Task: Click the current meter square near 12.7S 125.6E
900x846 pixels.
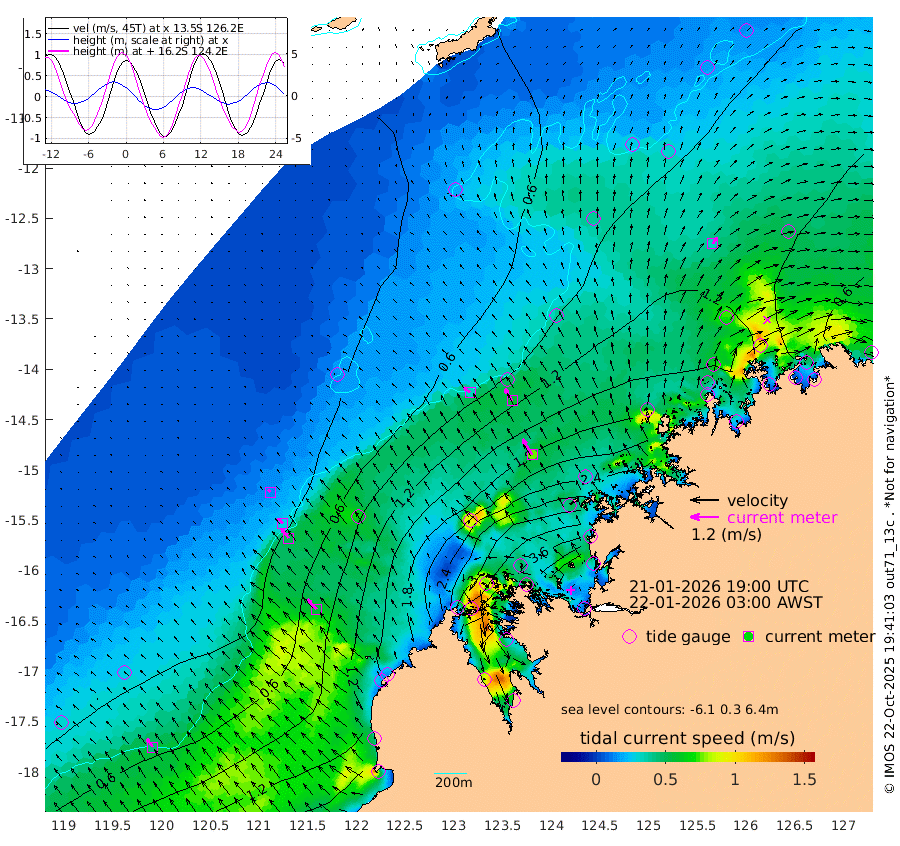Action: pyautogui.click(x=712, y=243)
